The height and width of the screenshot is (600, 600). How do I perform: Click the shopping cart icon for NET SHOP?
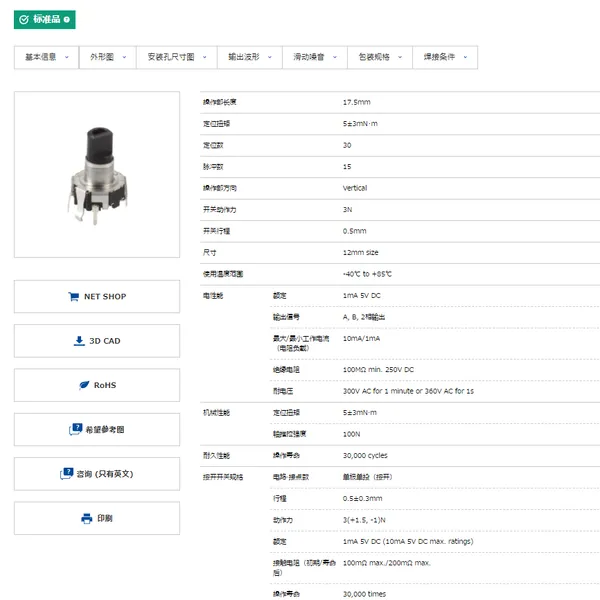point(73,297)
